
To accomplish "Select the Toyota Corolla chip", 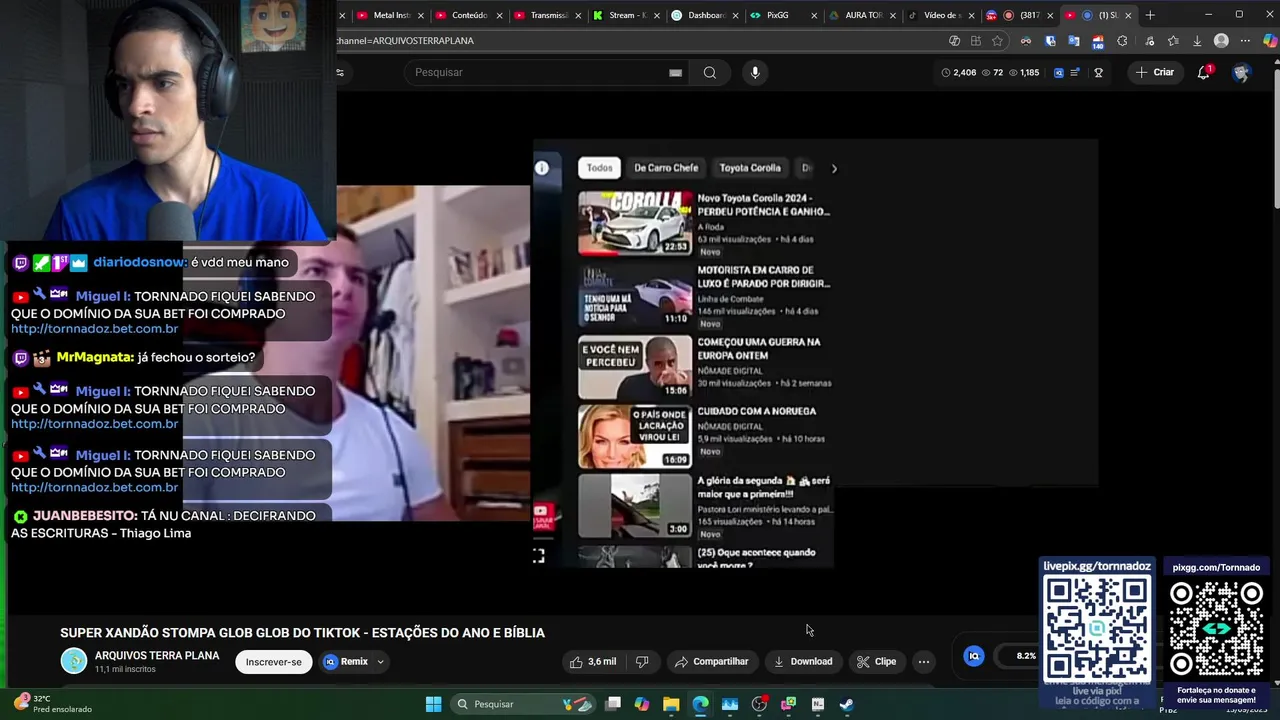I will pos(750,168).
